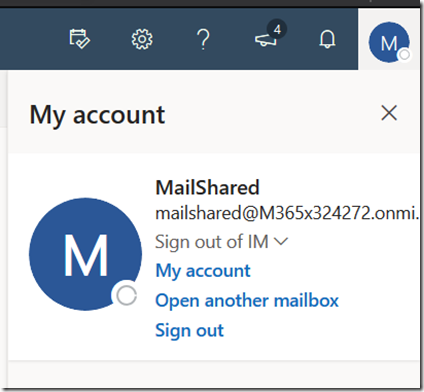The width and height of the screenshot is (424, 392).
Task: Open Settings gear icon
Action: pos(142,39)
